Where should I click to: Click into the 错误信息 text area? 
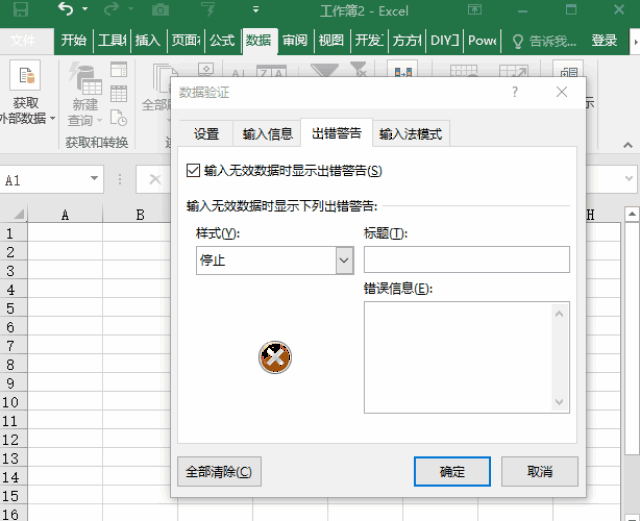point(458,357)
